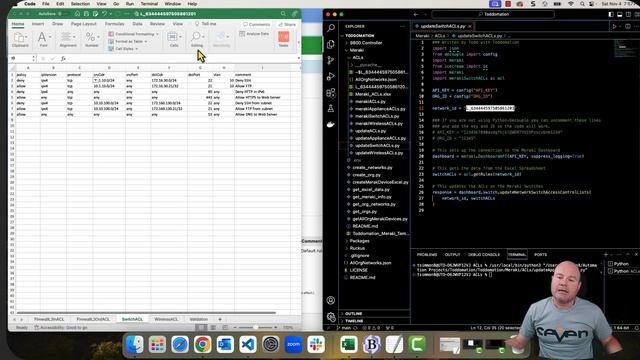Expand the 9800 Controller folder
Screen dimensions: 640x360
pyautogui.click(x=366, y=43)
